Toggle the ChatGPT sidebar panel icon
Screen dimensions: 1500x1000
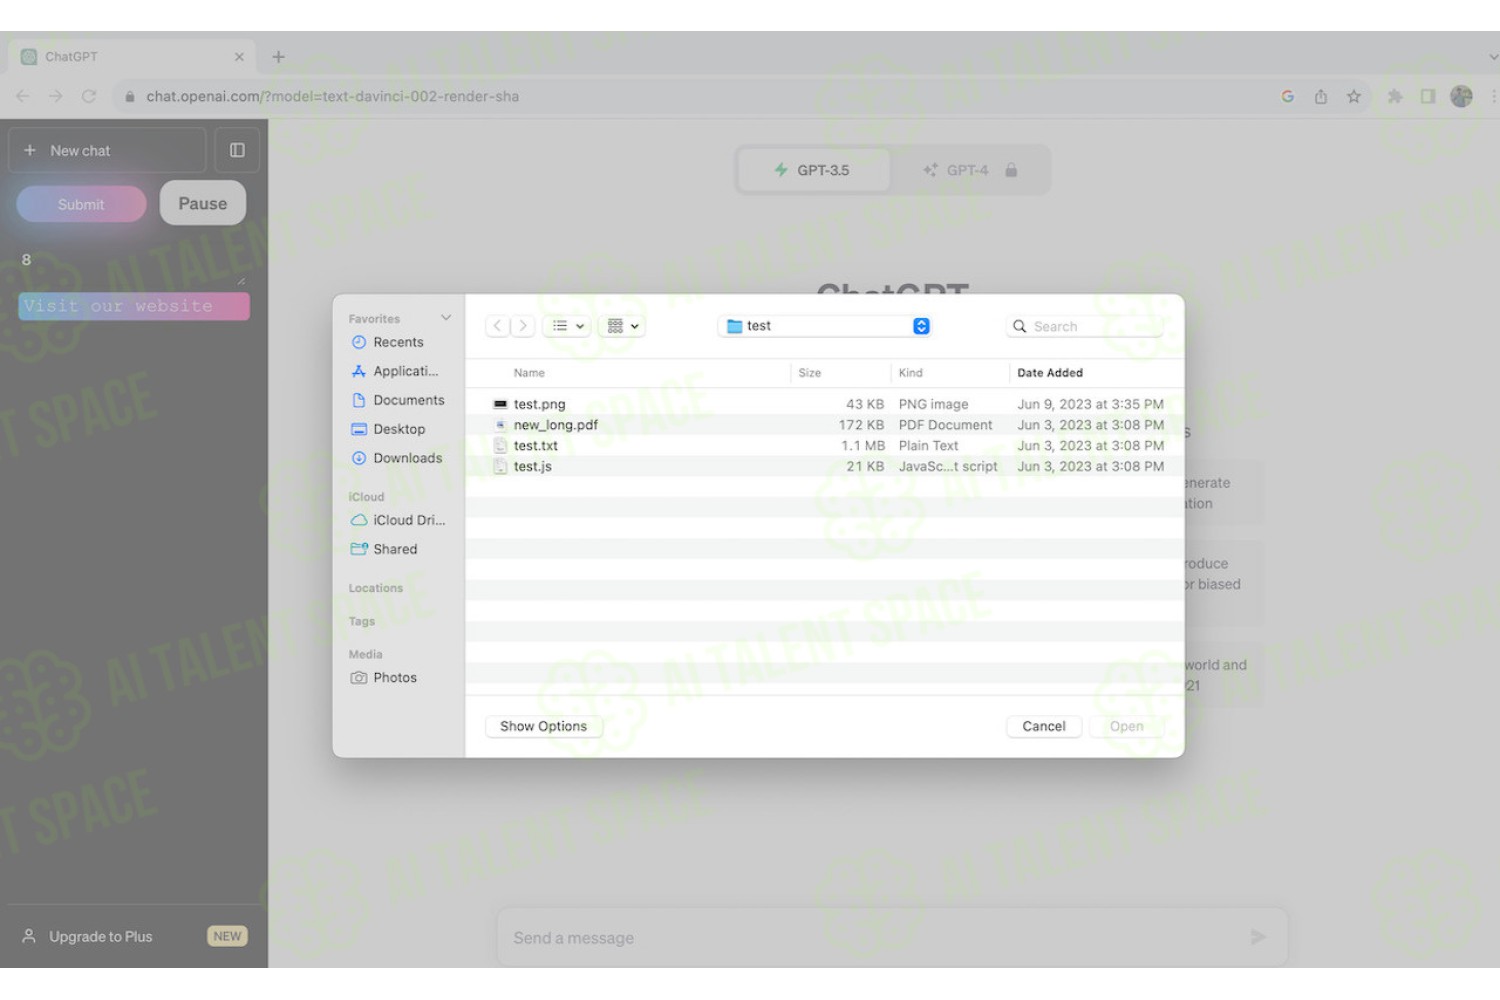tap(237, 150)
